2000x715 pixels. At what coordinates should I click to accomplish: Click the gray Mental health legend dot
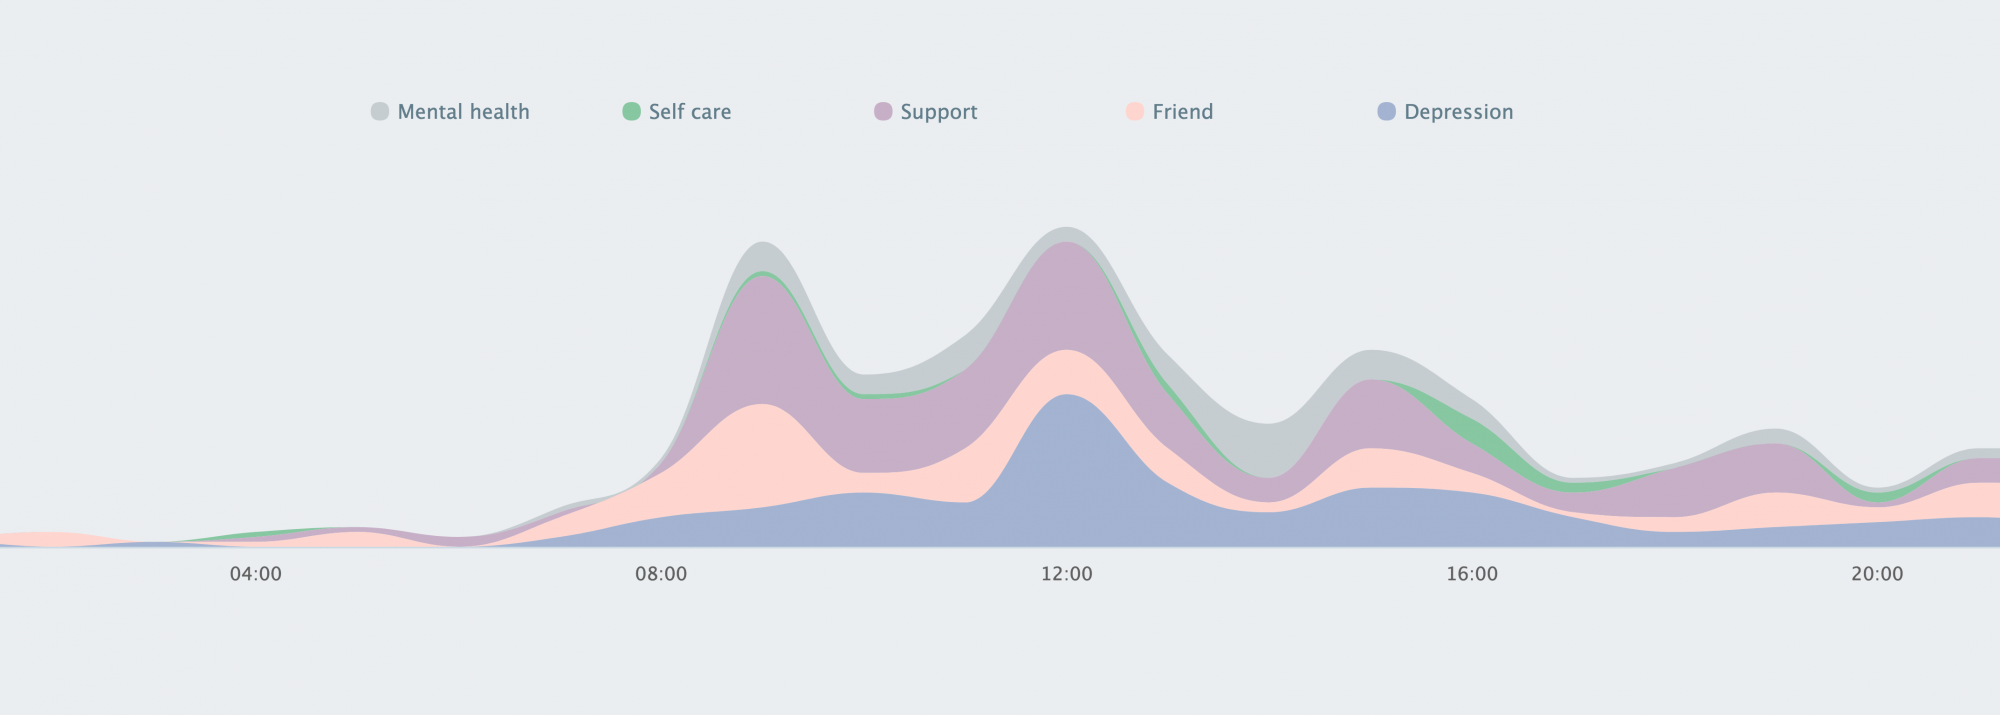point(380,112)
